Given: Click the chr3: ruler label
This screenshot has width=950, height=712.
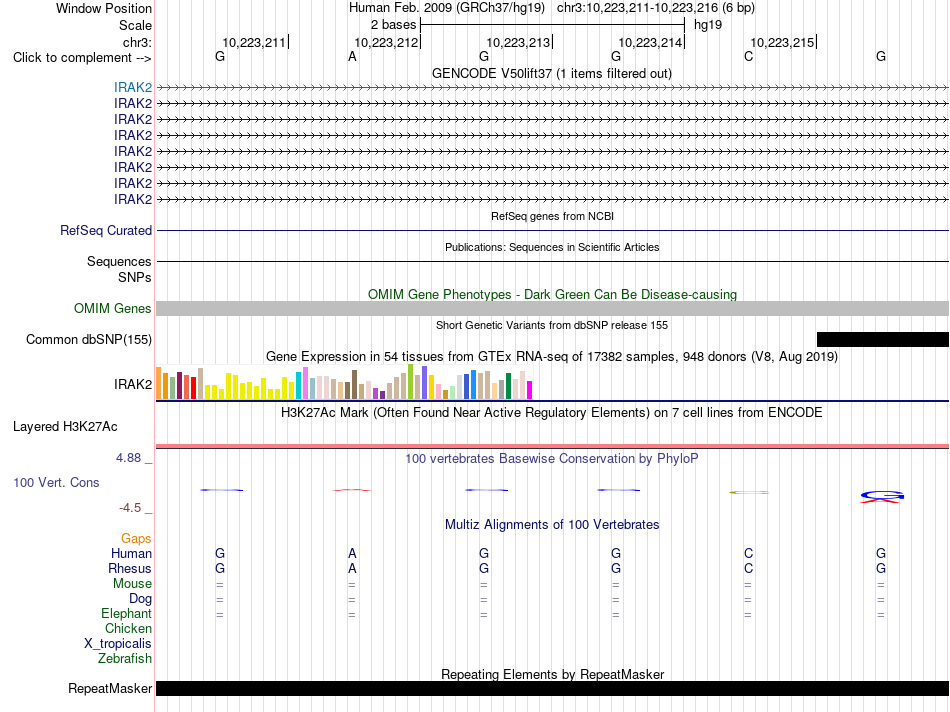Looking at the screenshot, I should coord(137,42).
